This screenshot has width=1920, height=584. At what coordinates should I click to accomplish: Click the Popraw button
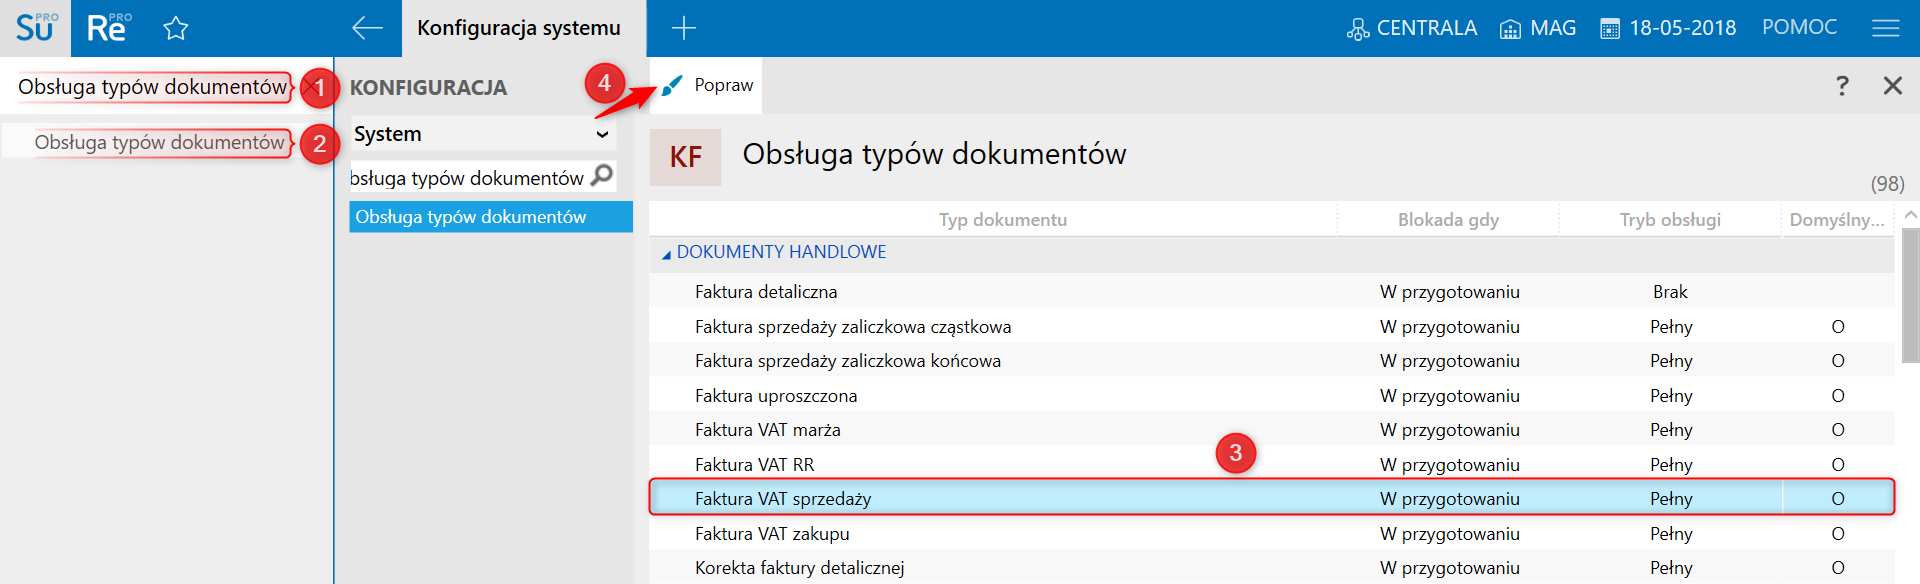708,86
